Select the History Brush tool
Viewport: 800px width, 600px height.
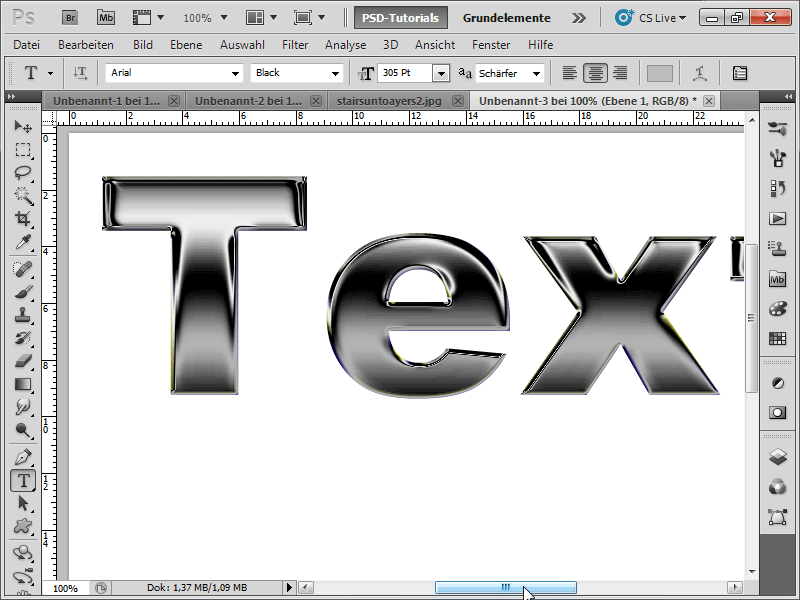23,338
